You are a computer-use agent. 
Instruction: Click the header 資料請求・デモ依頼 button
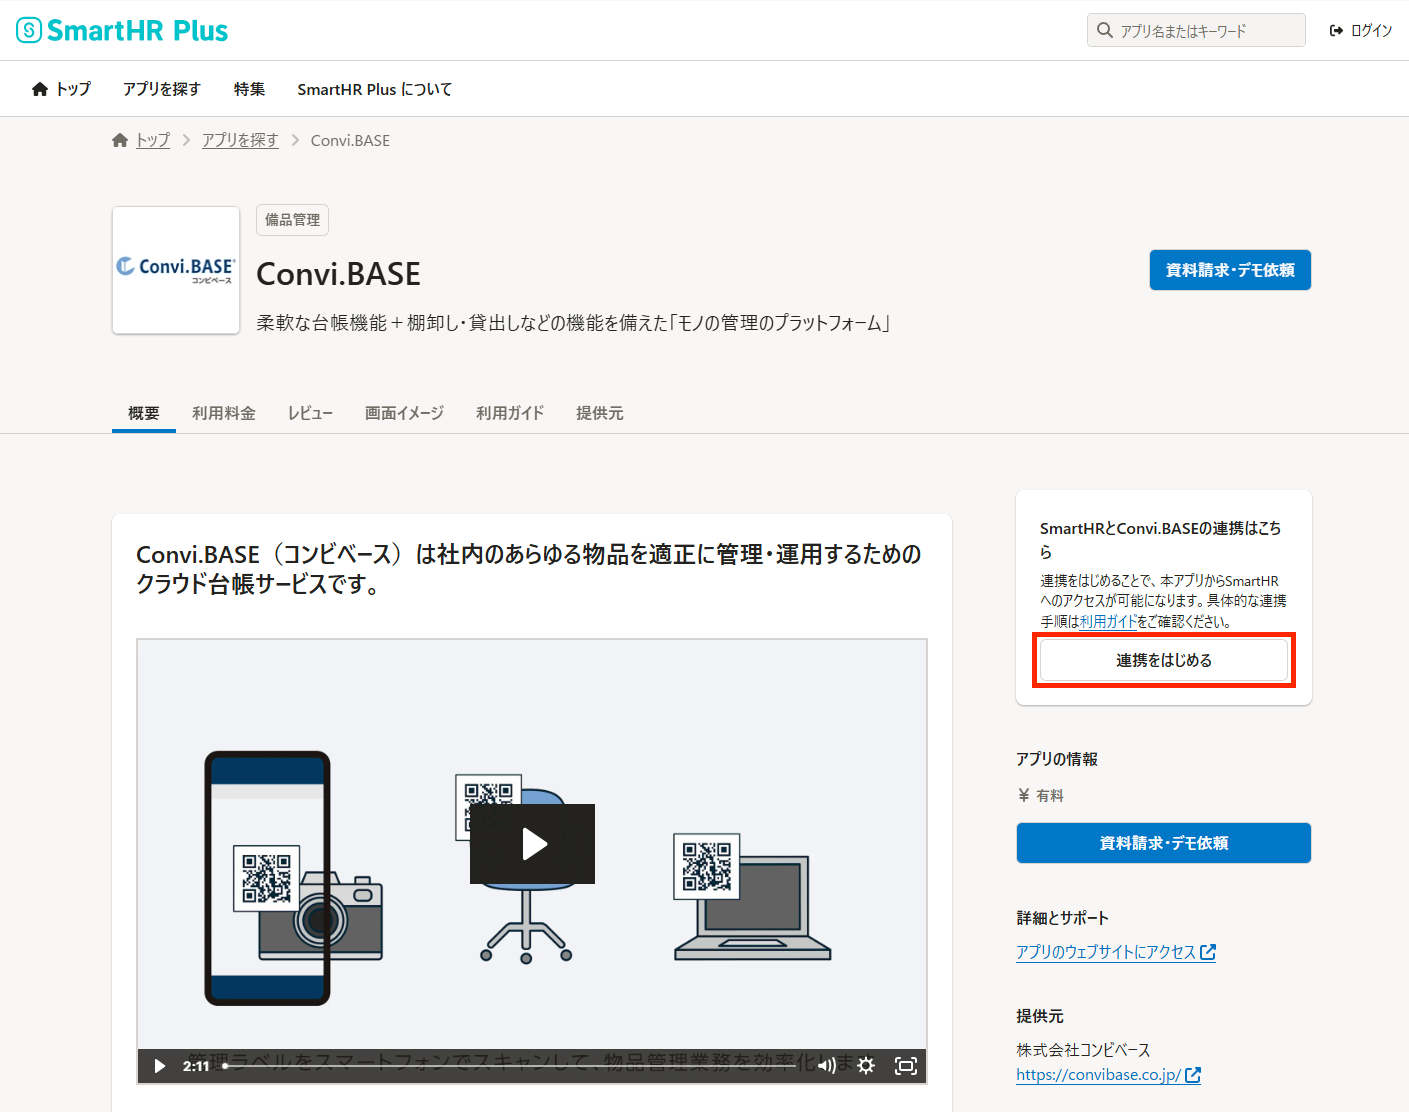[x=1230, y=270]
